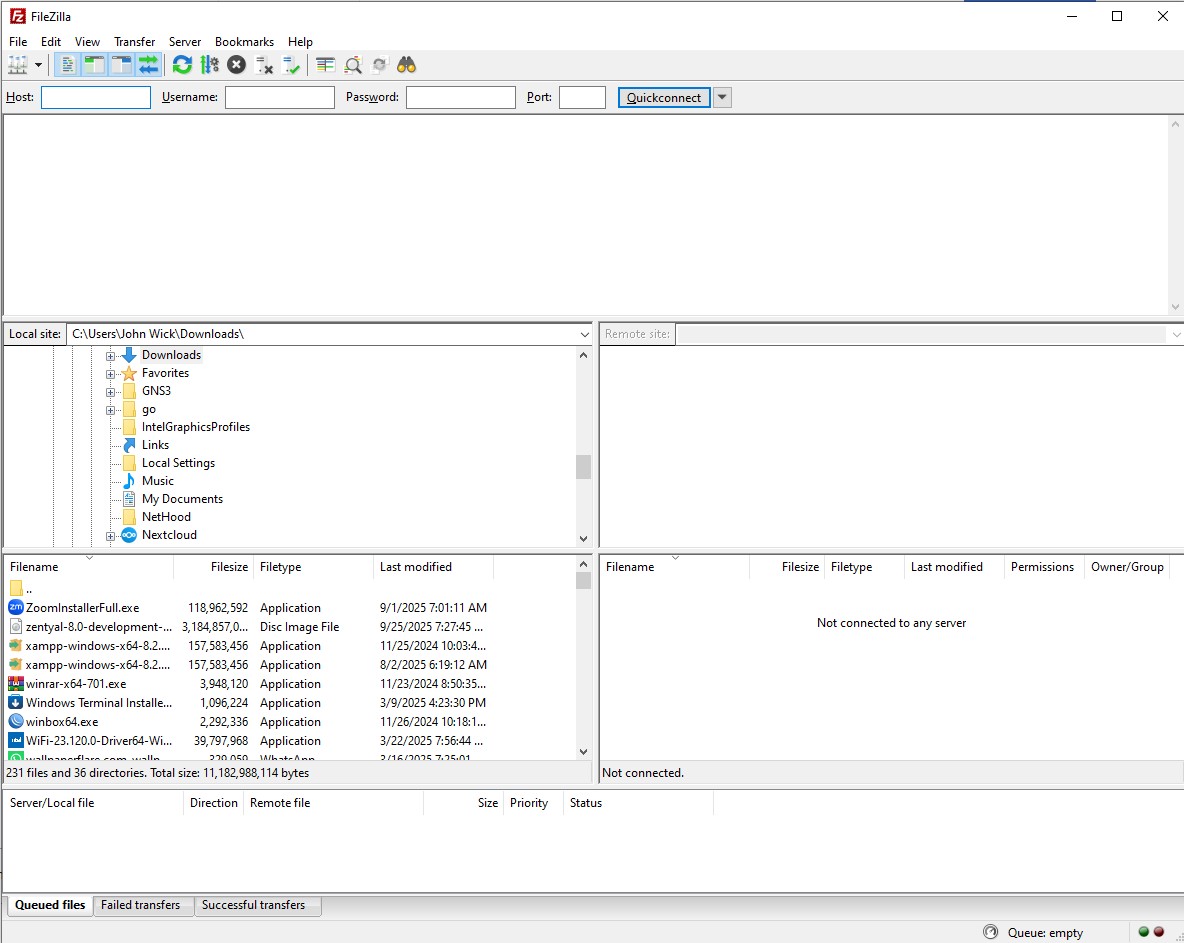Viewport: 1184px width, 943px height.
Task: Click the Host input field
Action: [x=96, y=97]
